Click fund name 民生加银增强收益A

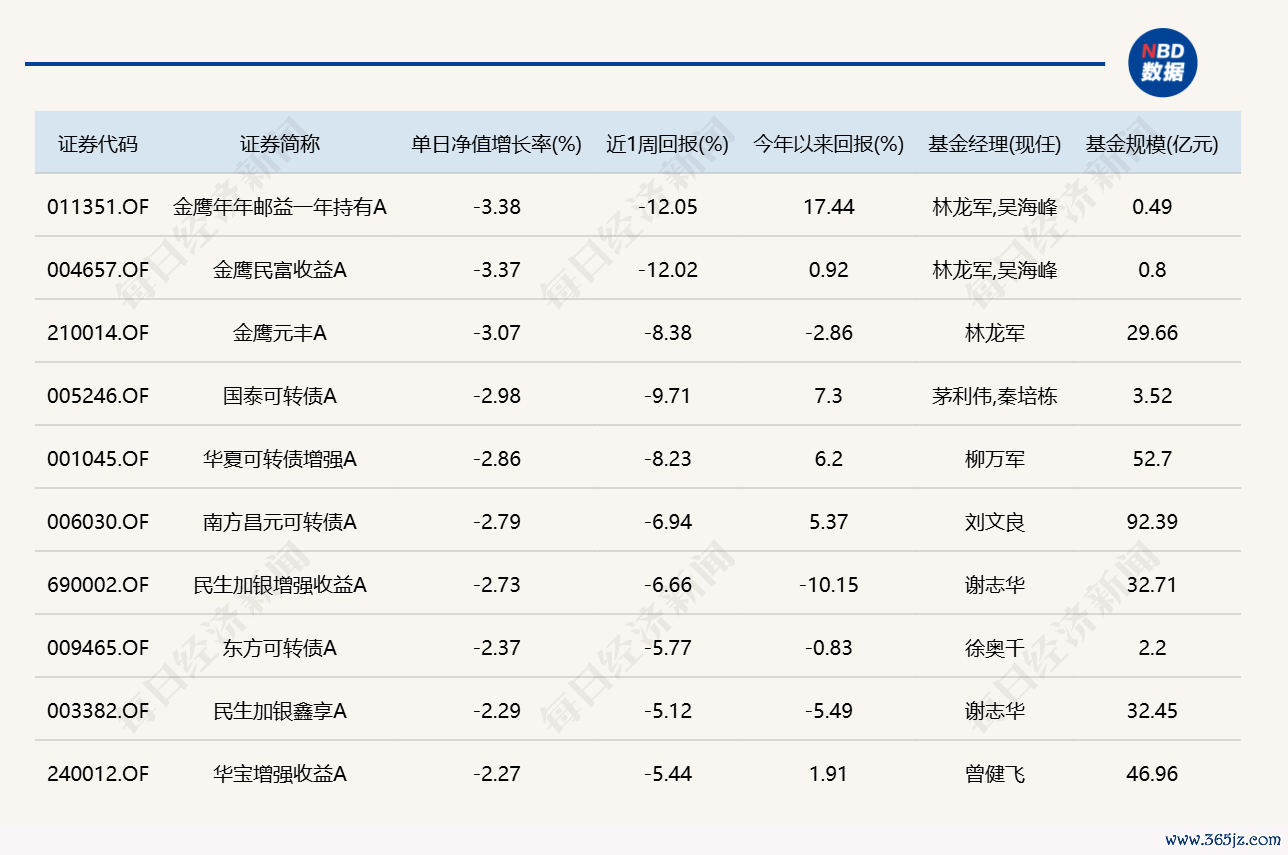pyautogui.click(x=280, y=585)
